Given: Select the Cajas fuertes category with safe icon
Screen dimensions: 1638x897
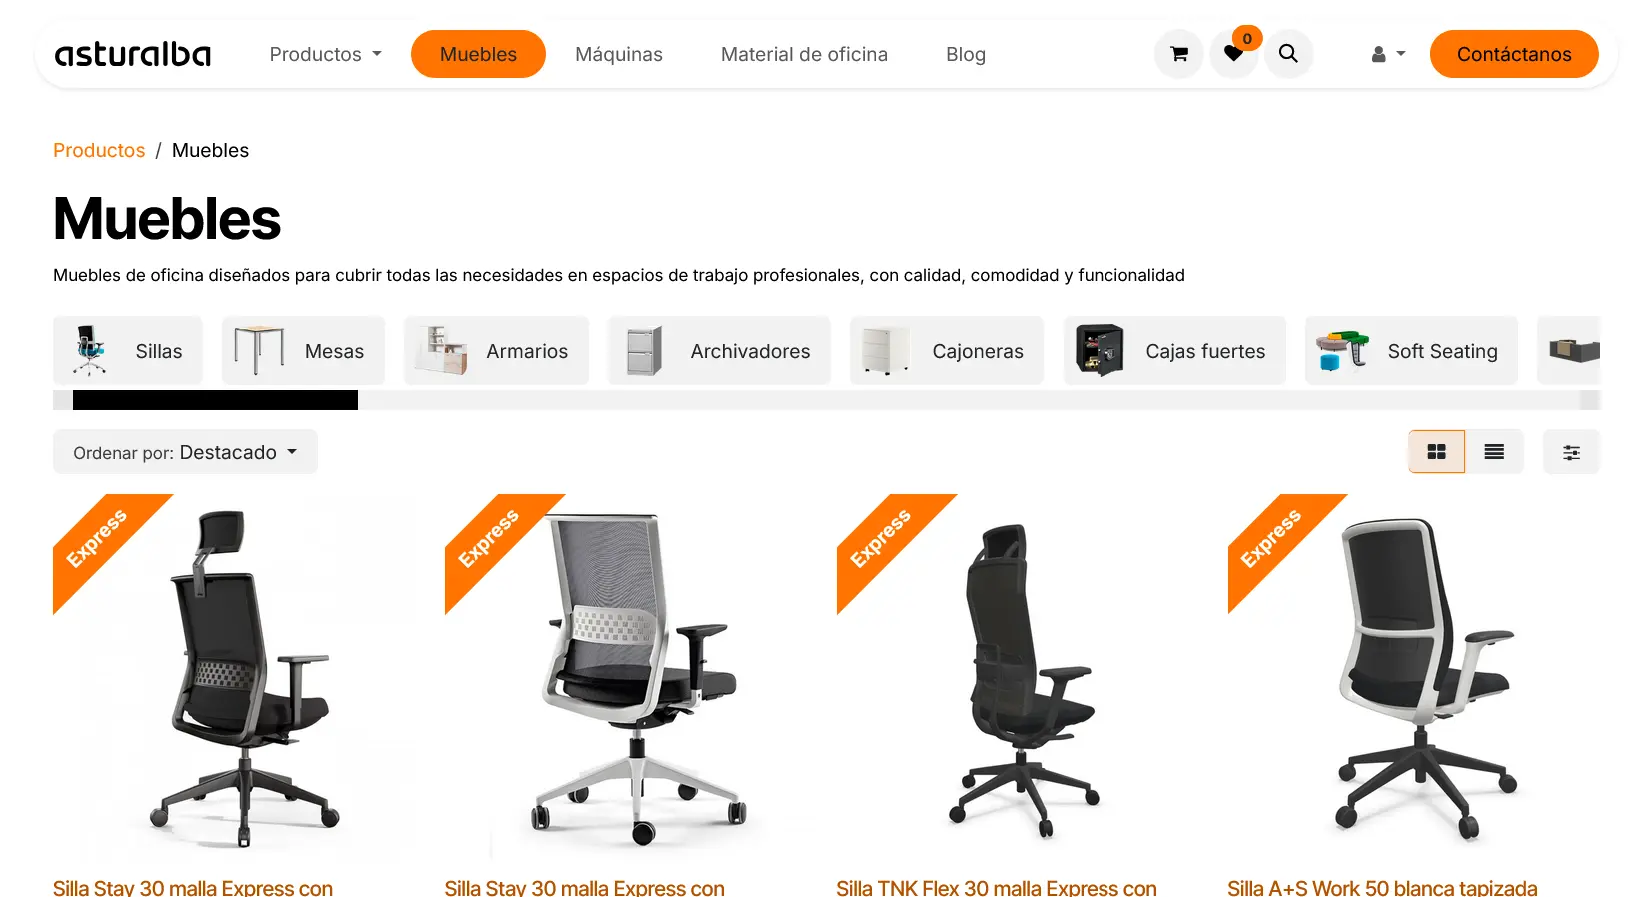Looking at the screenshot, I should click(x=1174, y=351).
